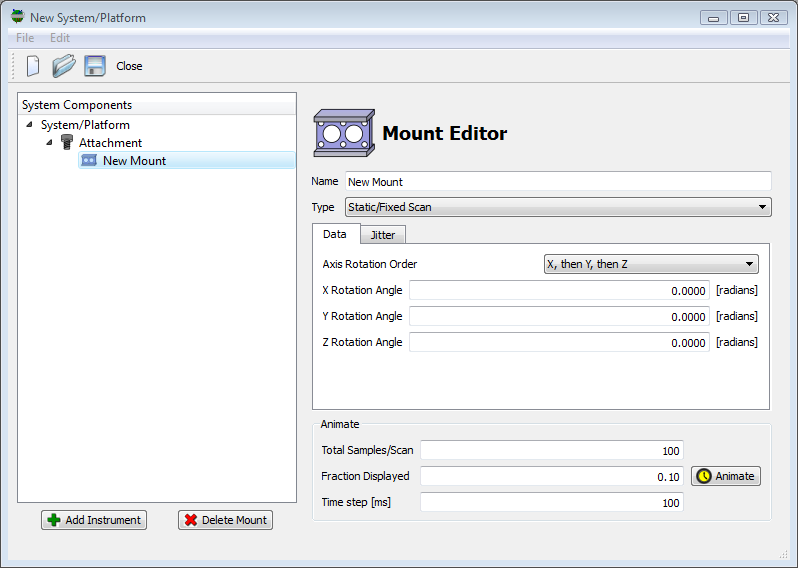
Task: Click the New document toolbar icon
Action: click(x=33, y=66)
